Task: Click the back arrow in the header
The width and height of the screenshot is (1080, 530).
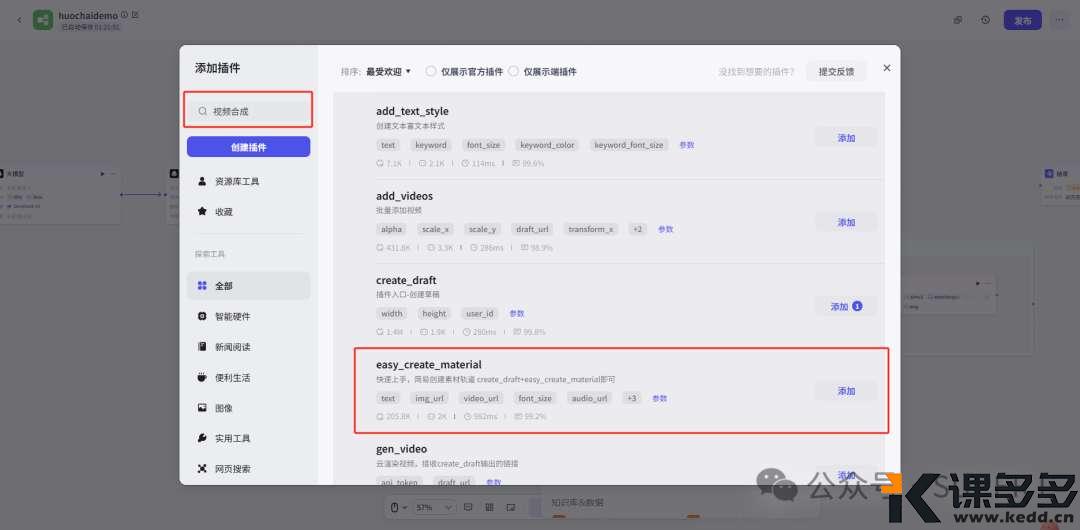Action: coord(19,20)
